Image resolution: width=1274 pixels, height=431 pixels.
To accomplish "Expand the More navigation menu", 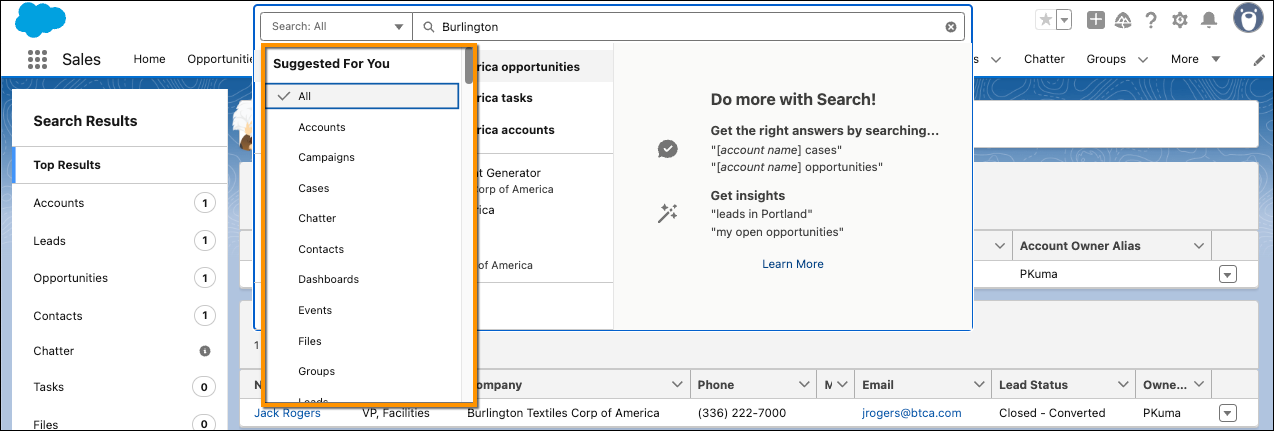I will (x=1196, y=59).
